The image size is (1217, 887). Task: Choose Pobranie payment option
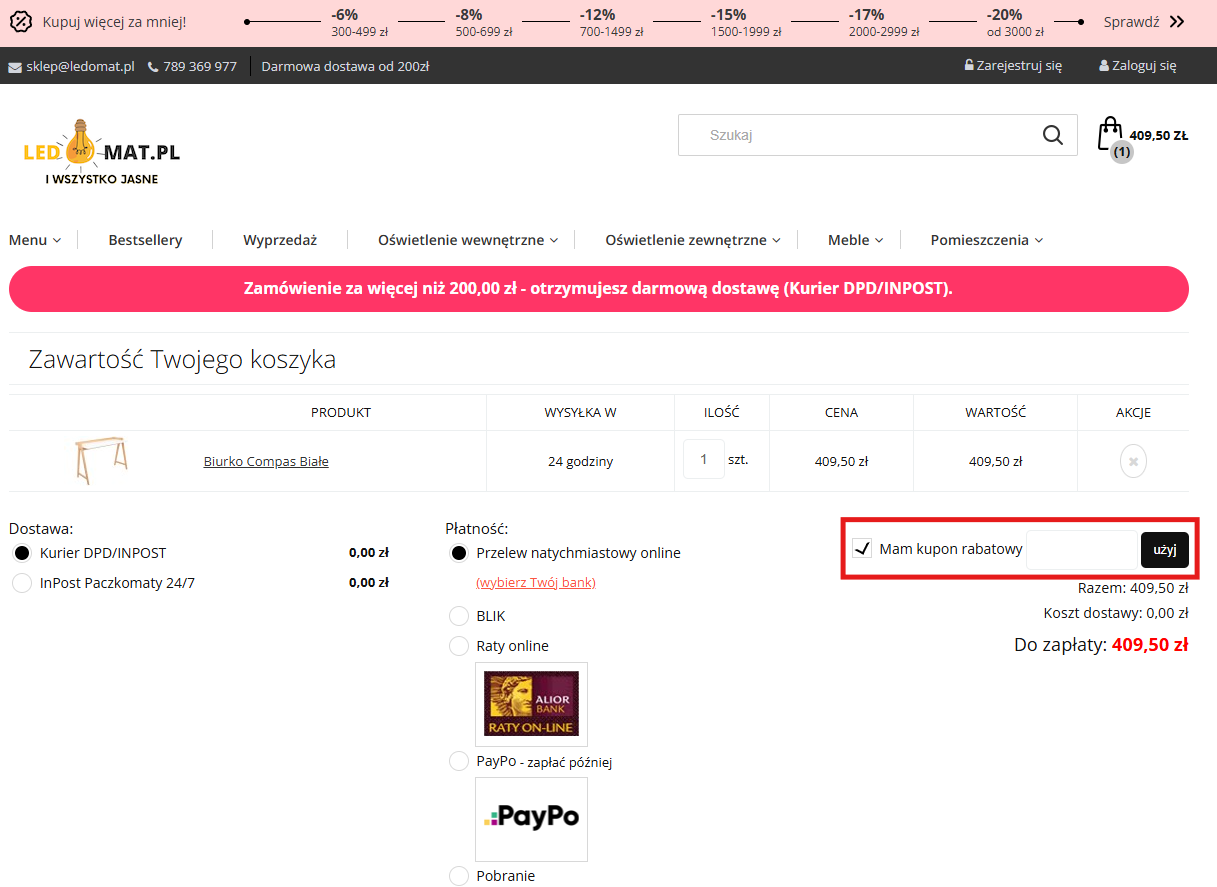tap(459, 876)
